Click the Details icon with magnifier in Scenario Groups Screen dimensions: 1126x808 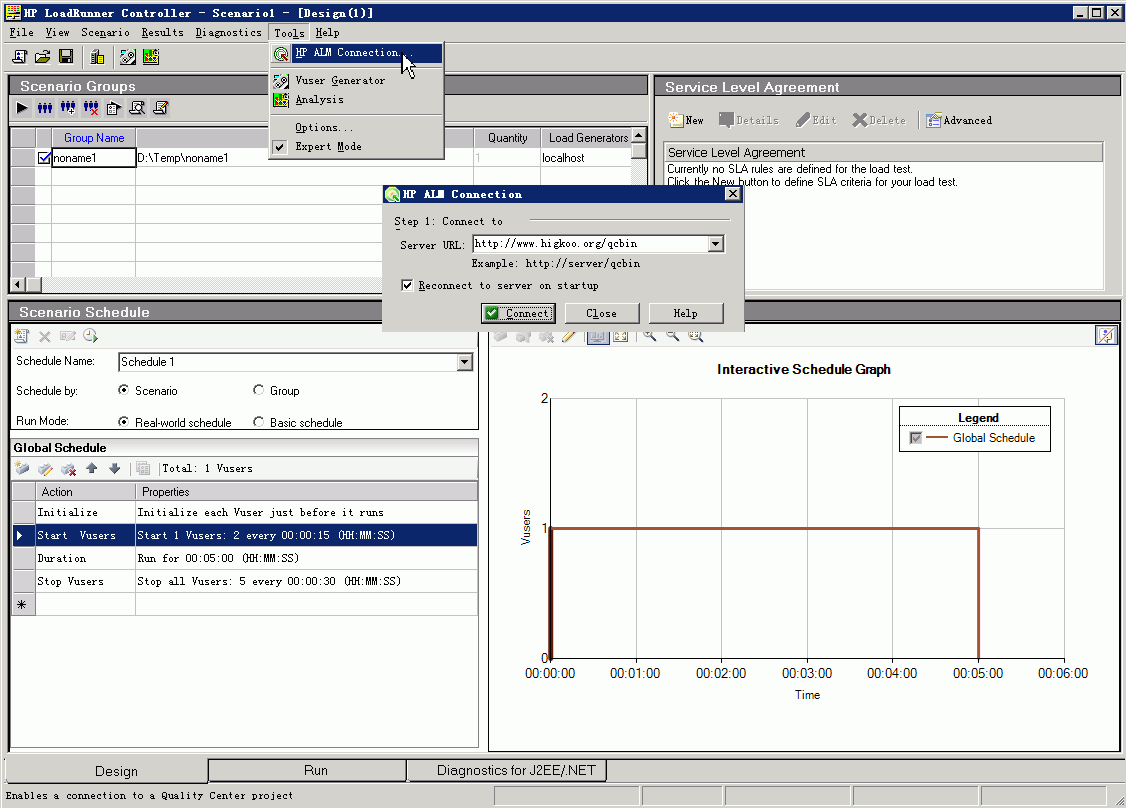pos(136,108)
